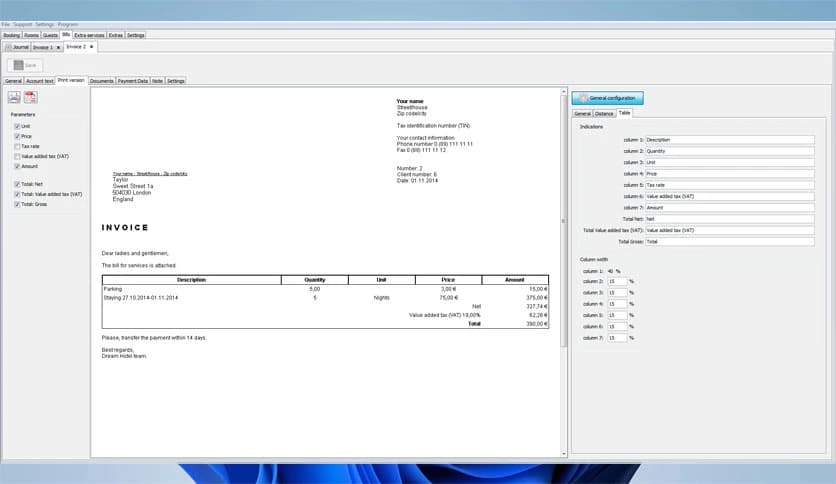This screenshot has height=484, width=836.
Task: Disable the Price checkbox
Action: point(16,136)
